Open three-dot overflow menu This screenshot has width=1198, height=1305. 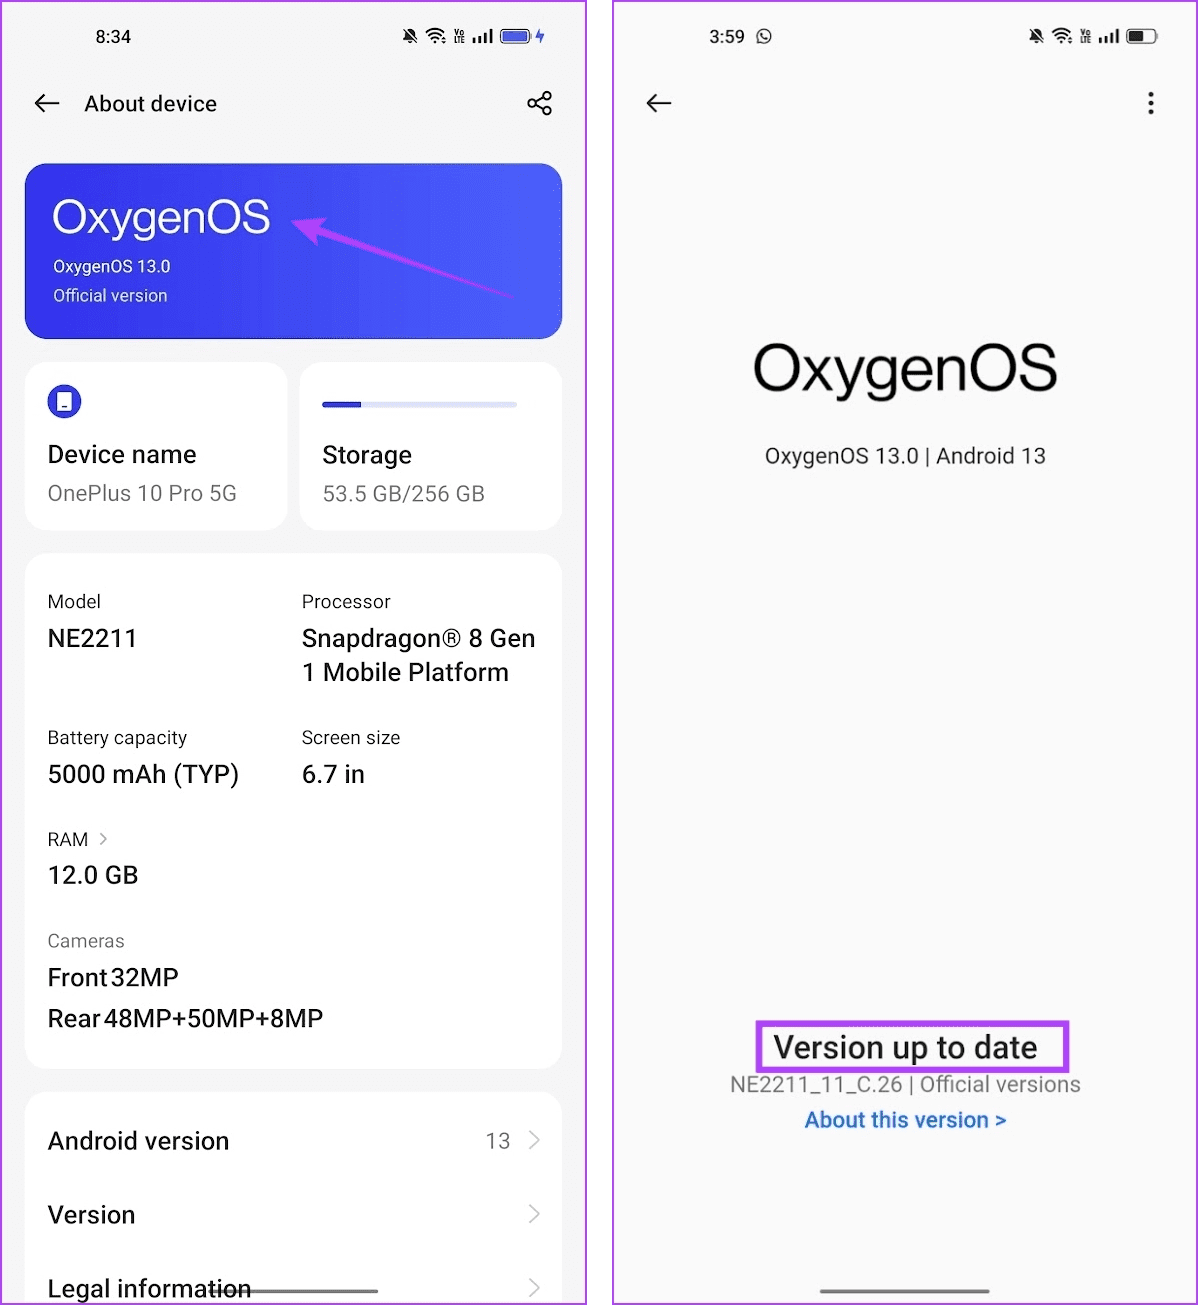[1151, 103]
